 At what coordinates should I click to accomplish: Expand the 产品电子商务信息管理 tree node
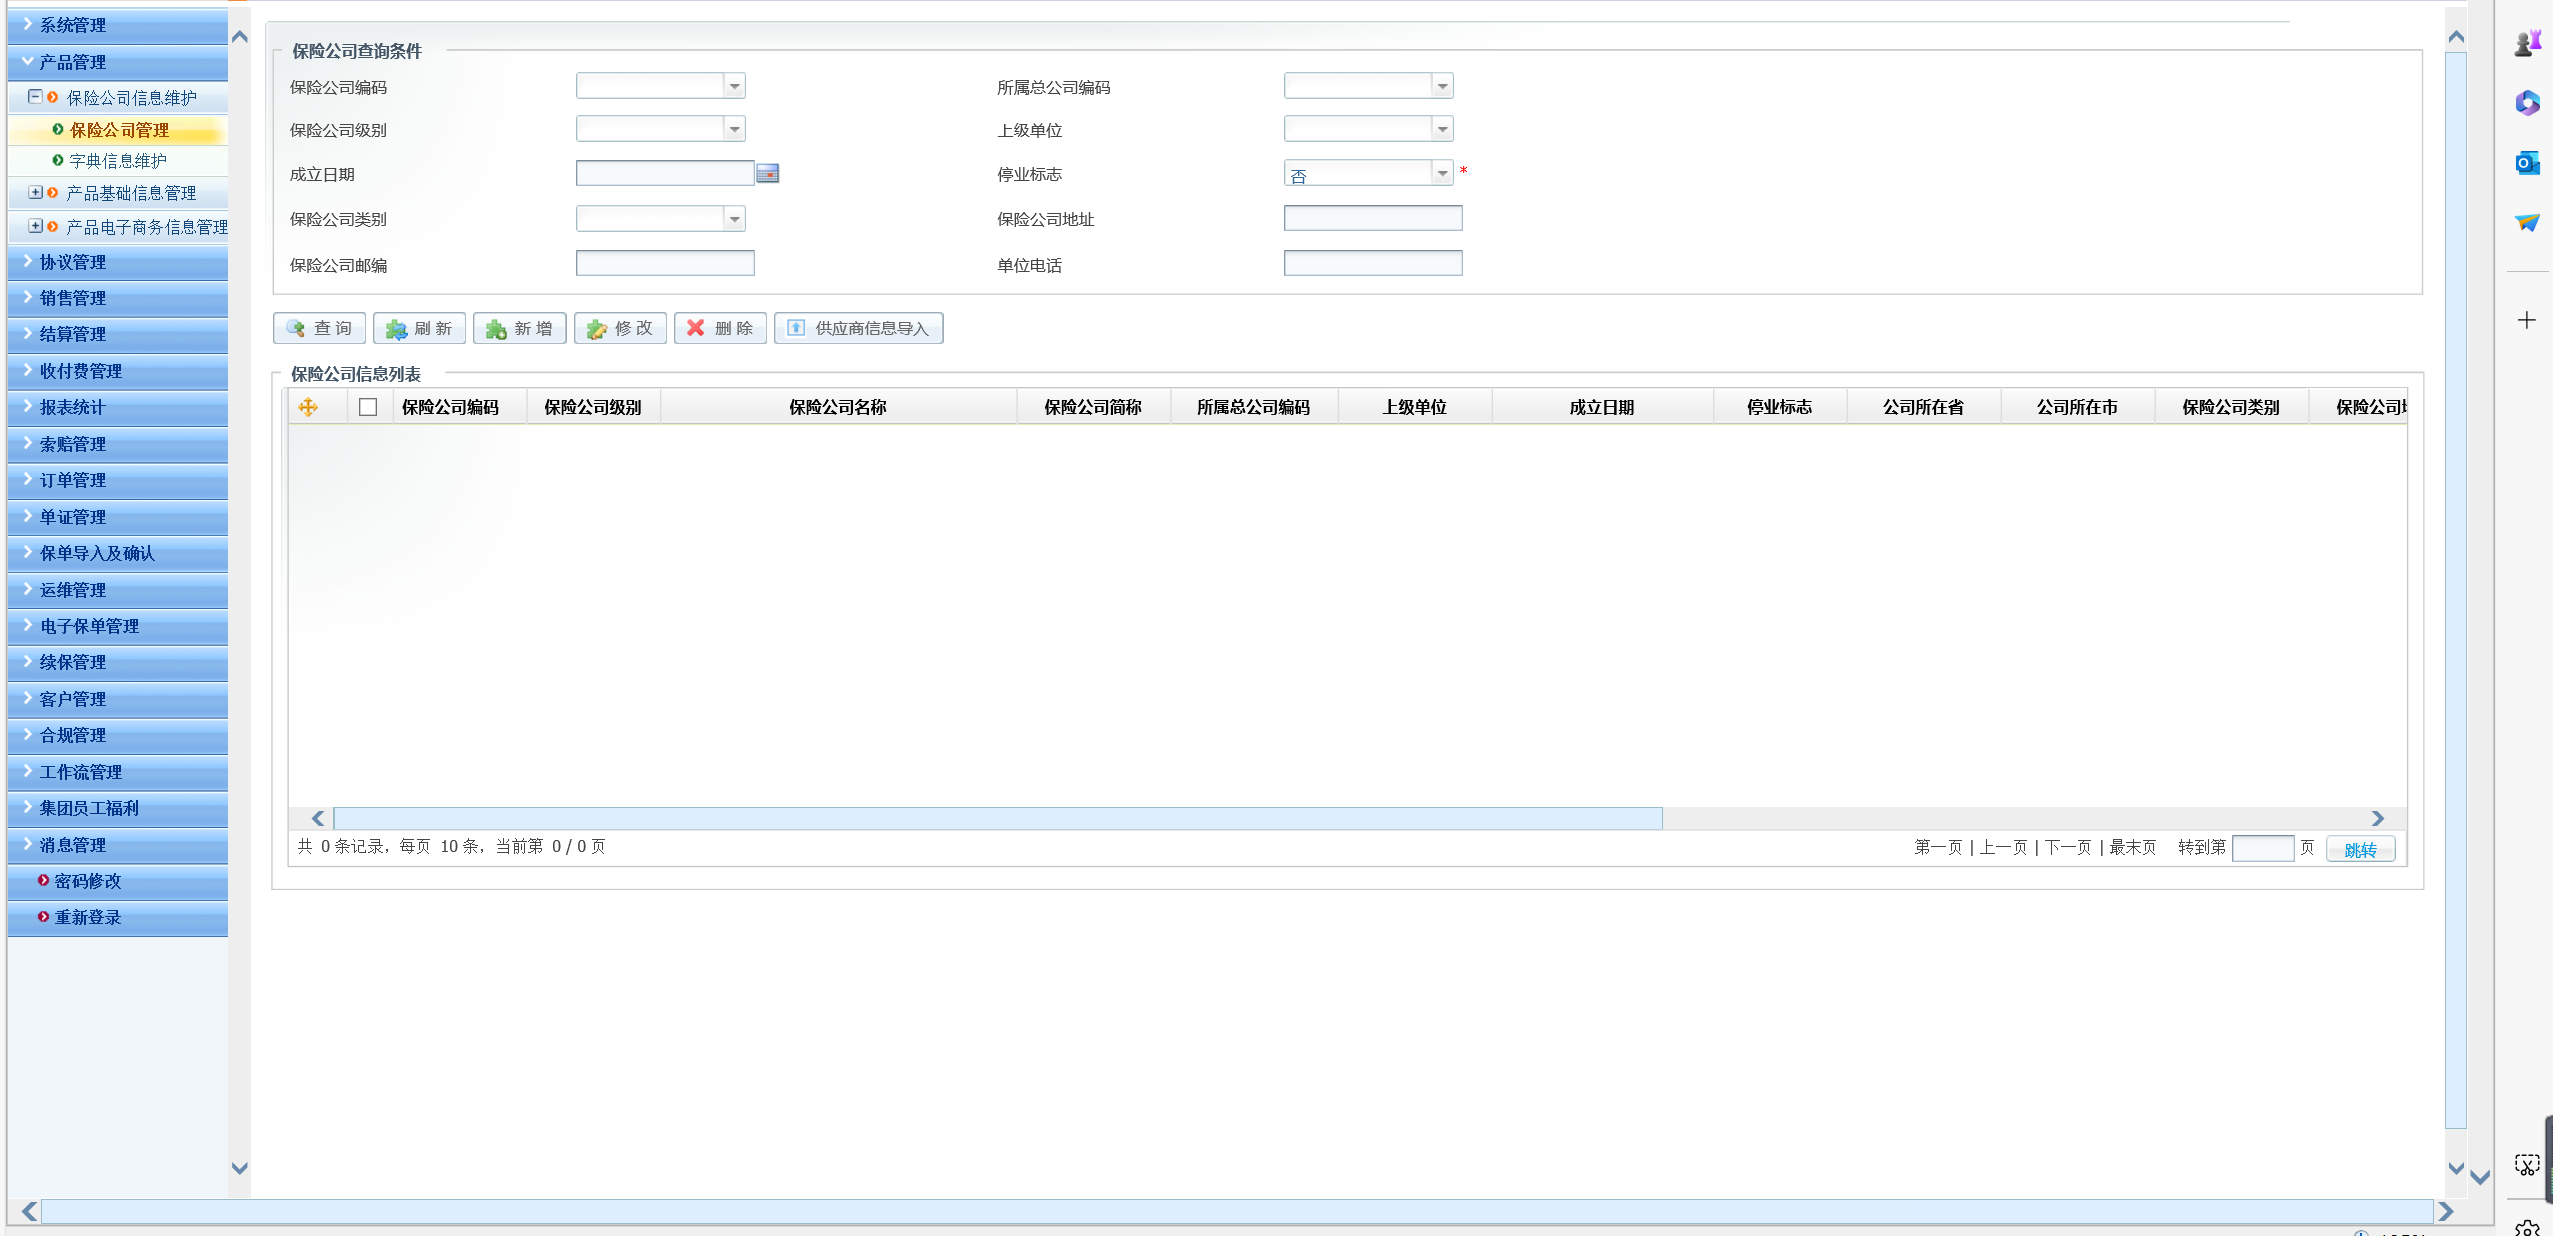(35, 226)
